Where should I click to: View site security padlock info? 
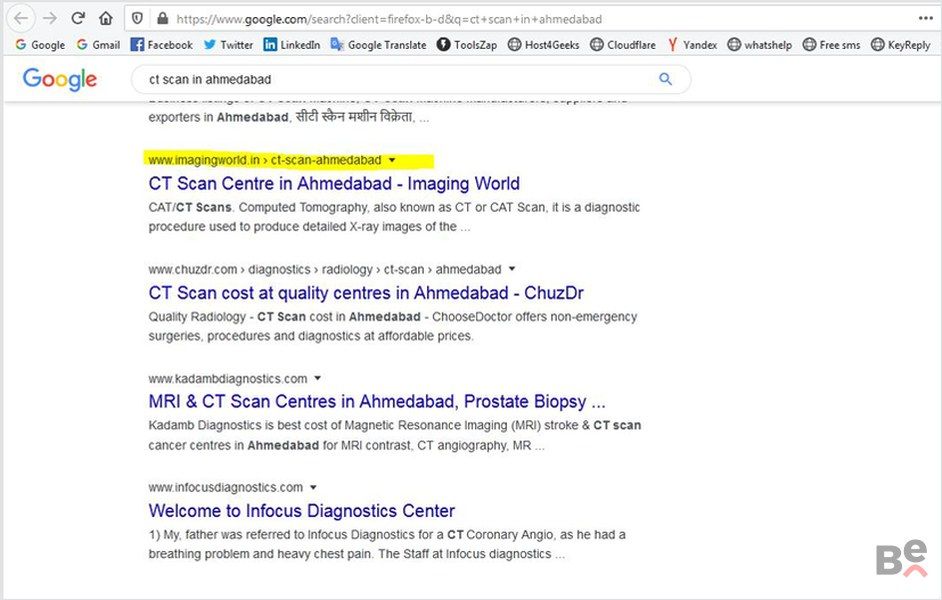(x=162, y=19)
